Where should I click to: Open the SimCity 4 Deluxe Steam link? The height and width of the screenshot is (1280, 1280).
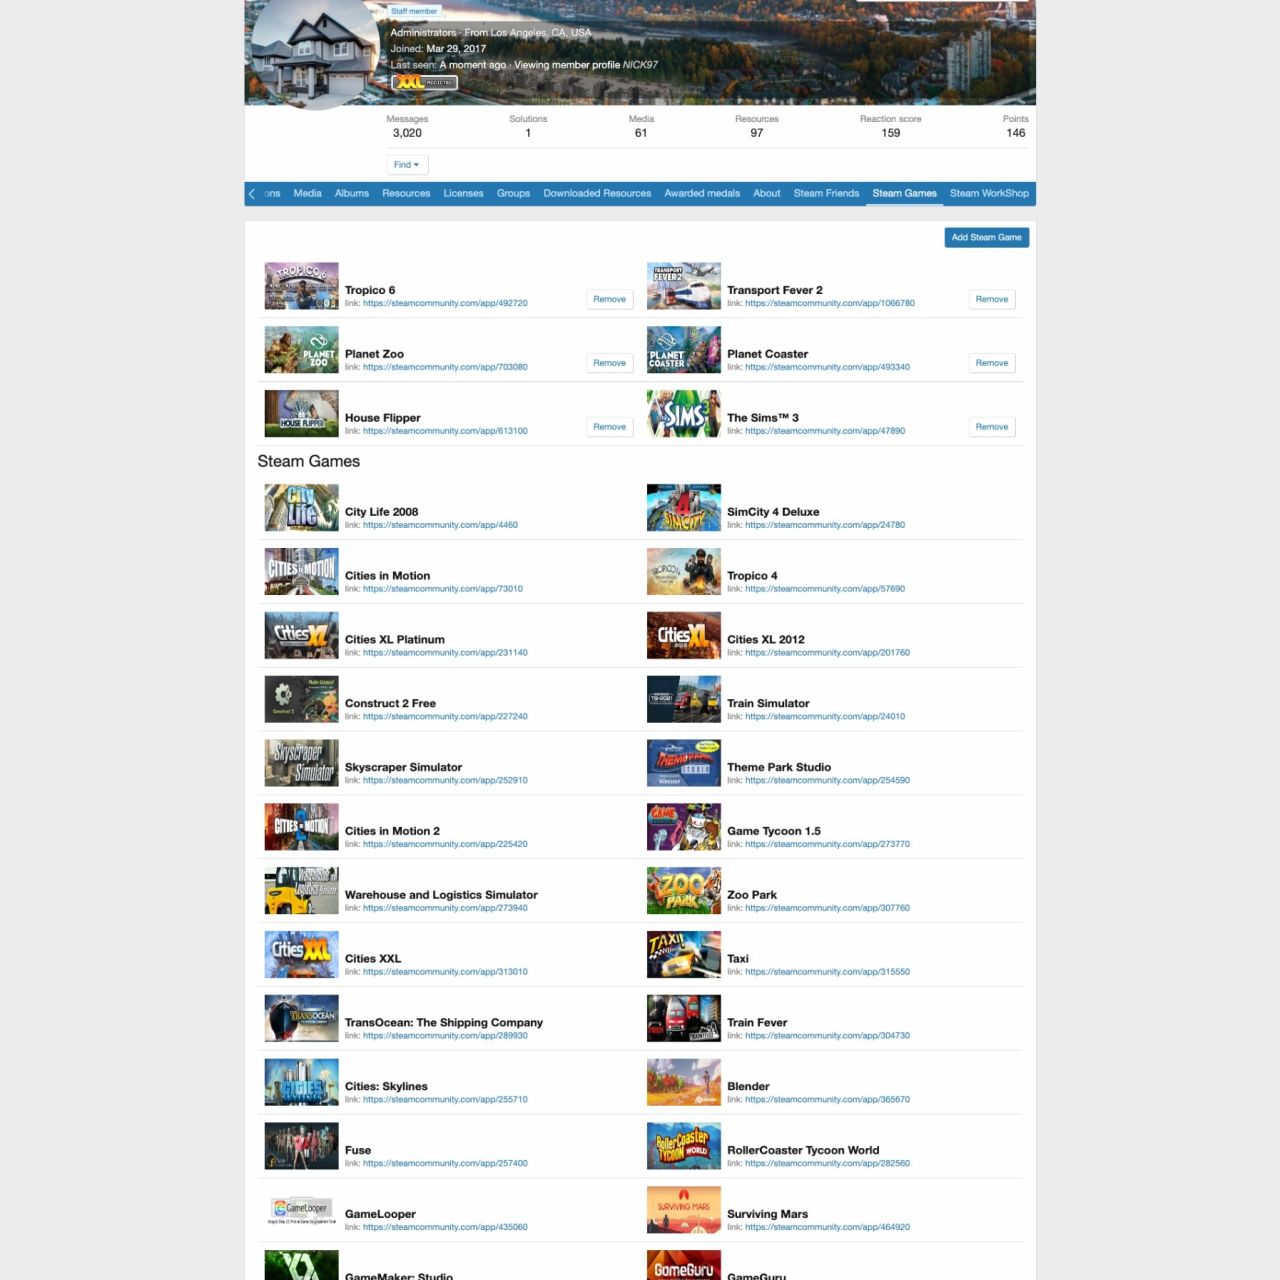[824, 525]
